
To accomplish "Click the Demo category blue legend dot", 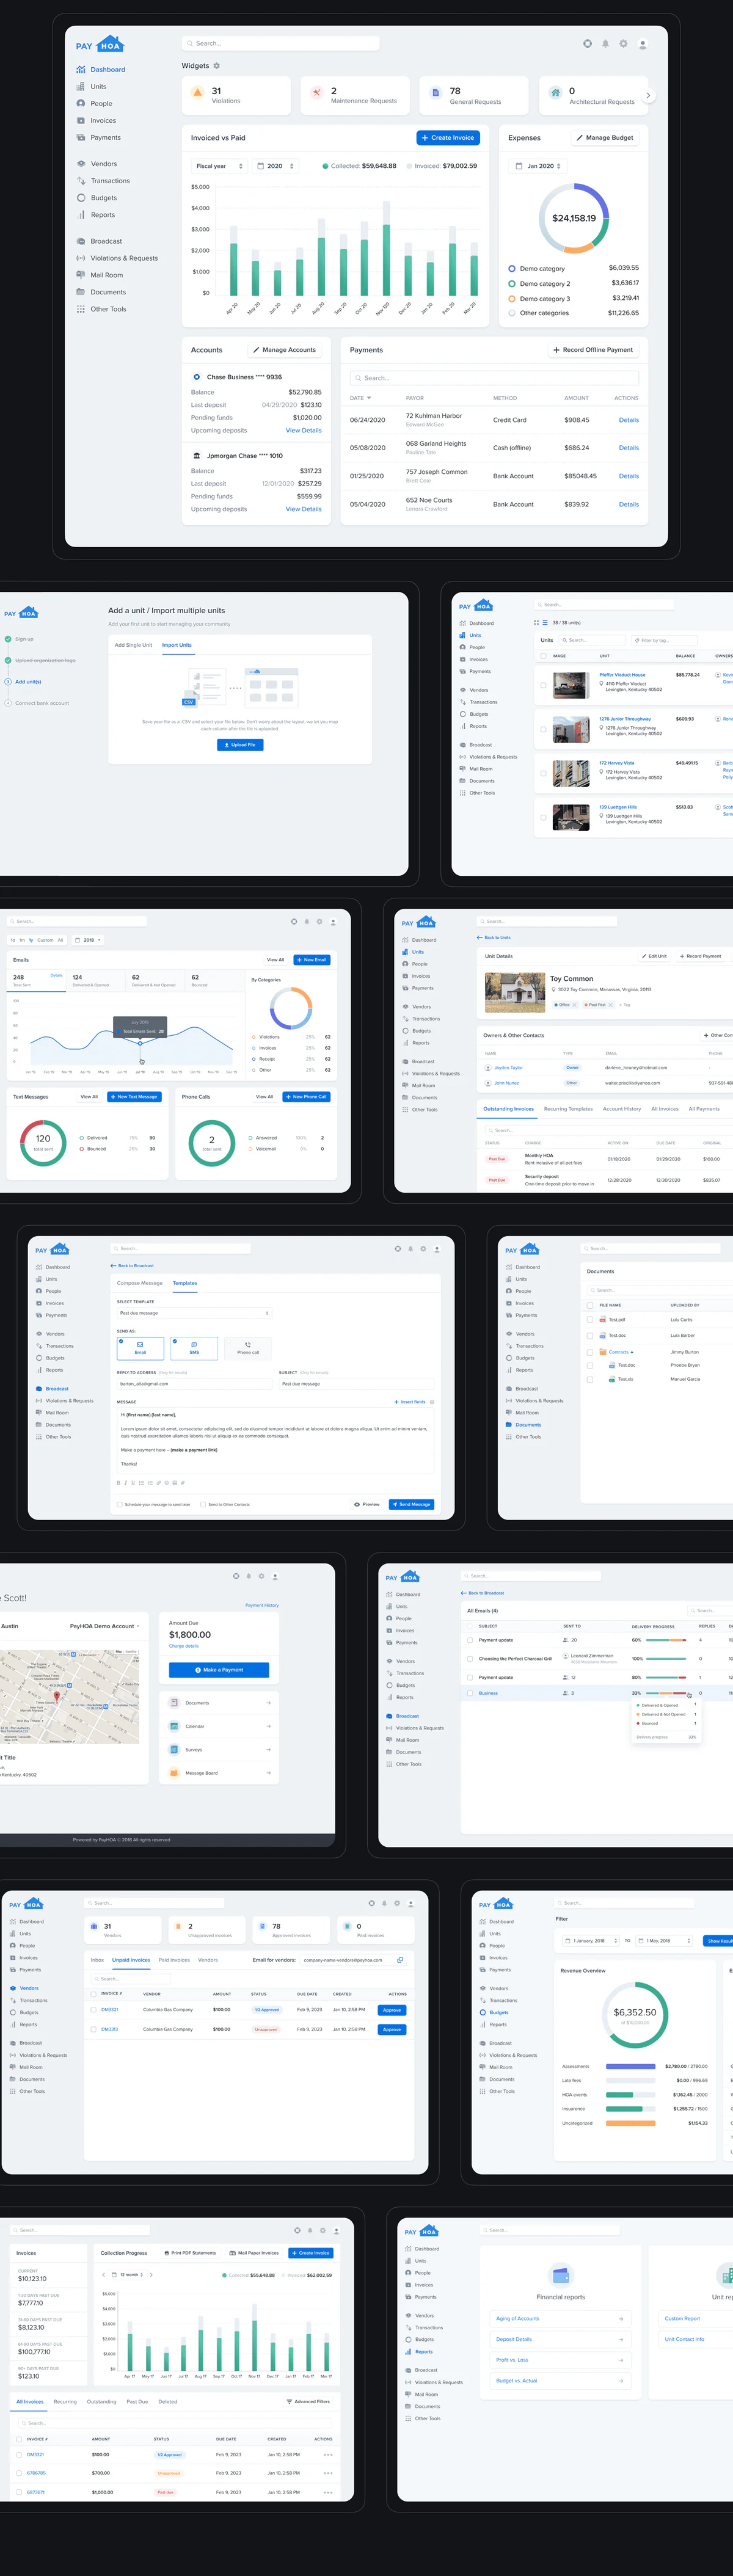I will click(512, 268).
